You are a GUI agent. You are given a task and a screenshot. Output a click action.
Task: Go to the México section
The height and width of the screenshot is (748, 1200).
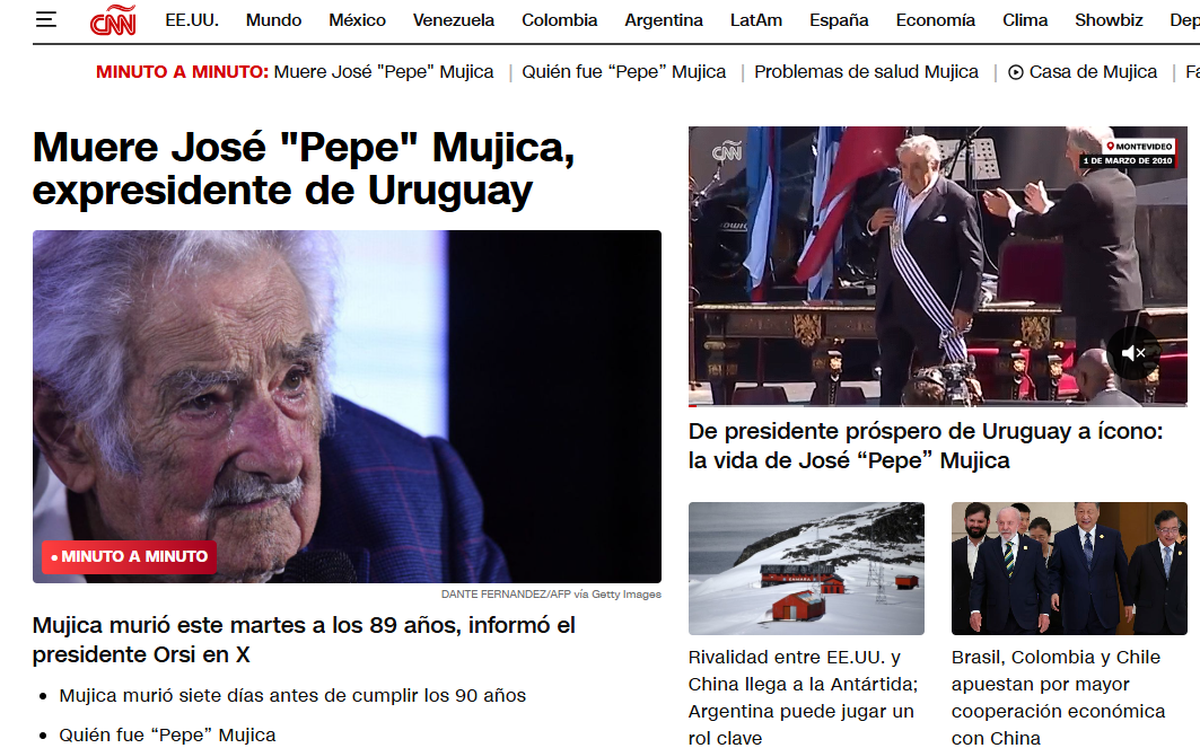pyautogui.click(x=357, y=20)
